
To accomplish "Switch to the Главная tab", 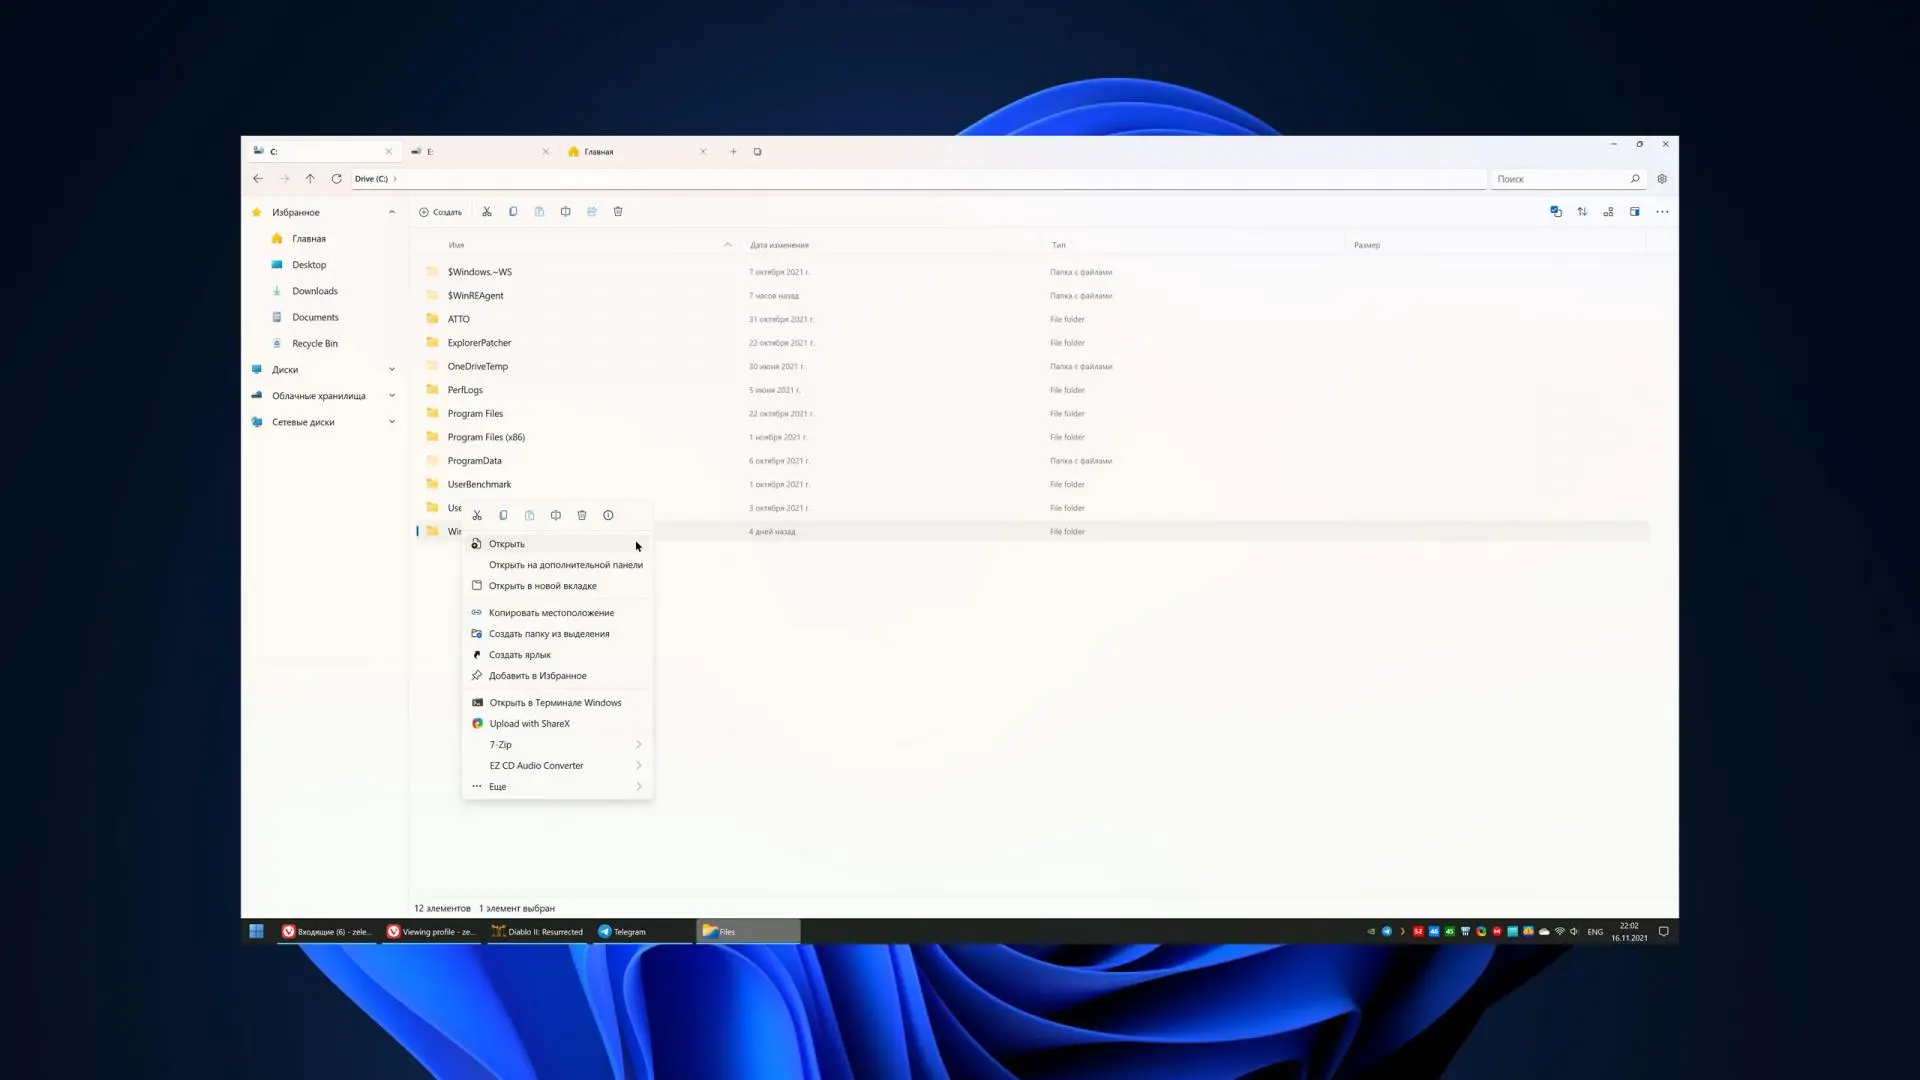I will tap(637, 152).
